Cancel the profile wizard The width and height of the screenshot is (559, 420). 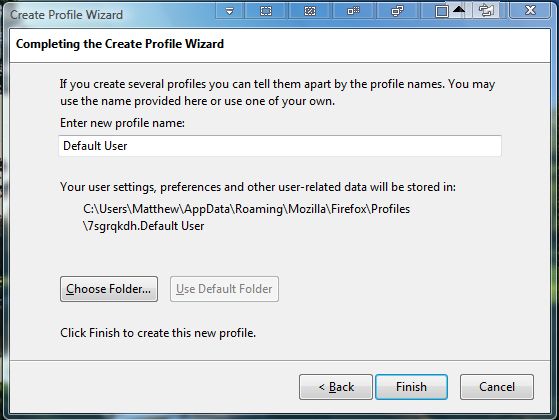click(x=497, y=387)
